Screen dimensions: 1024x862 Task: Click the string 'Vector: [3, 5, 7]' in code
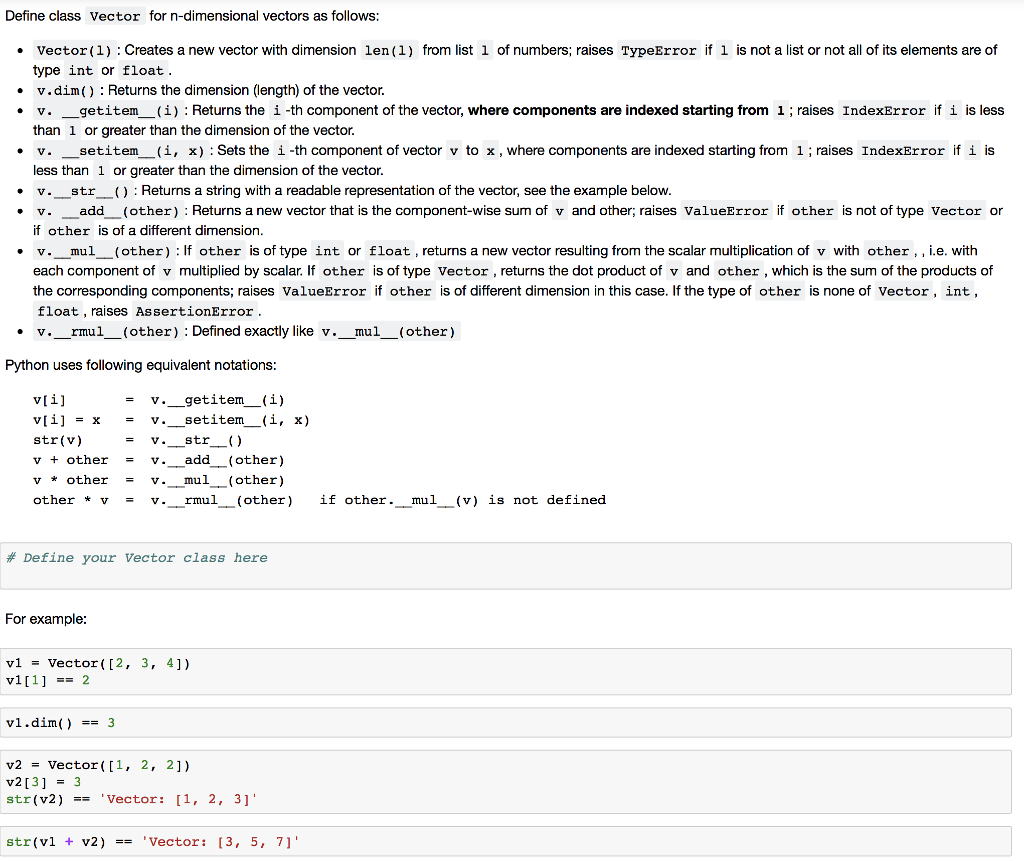tap(220, 841)
